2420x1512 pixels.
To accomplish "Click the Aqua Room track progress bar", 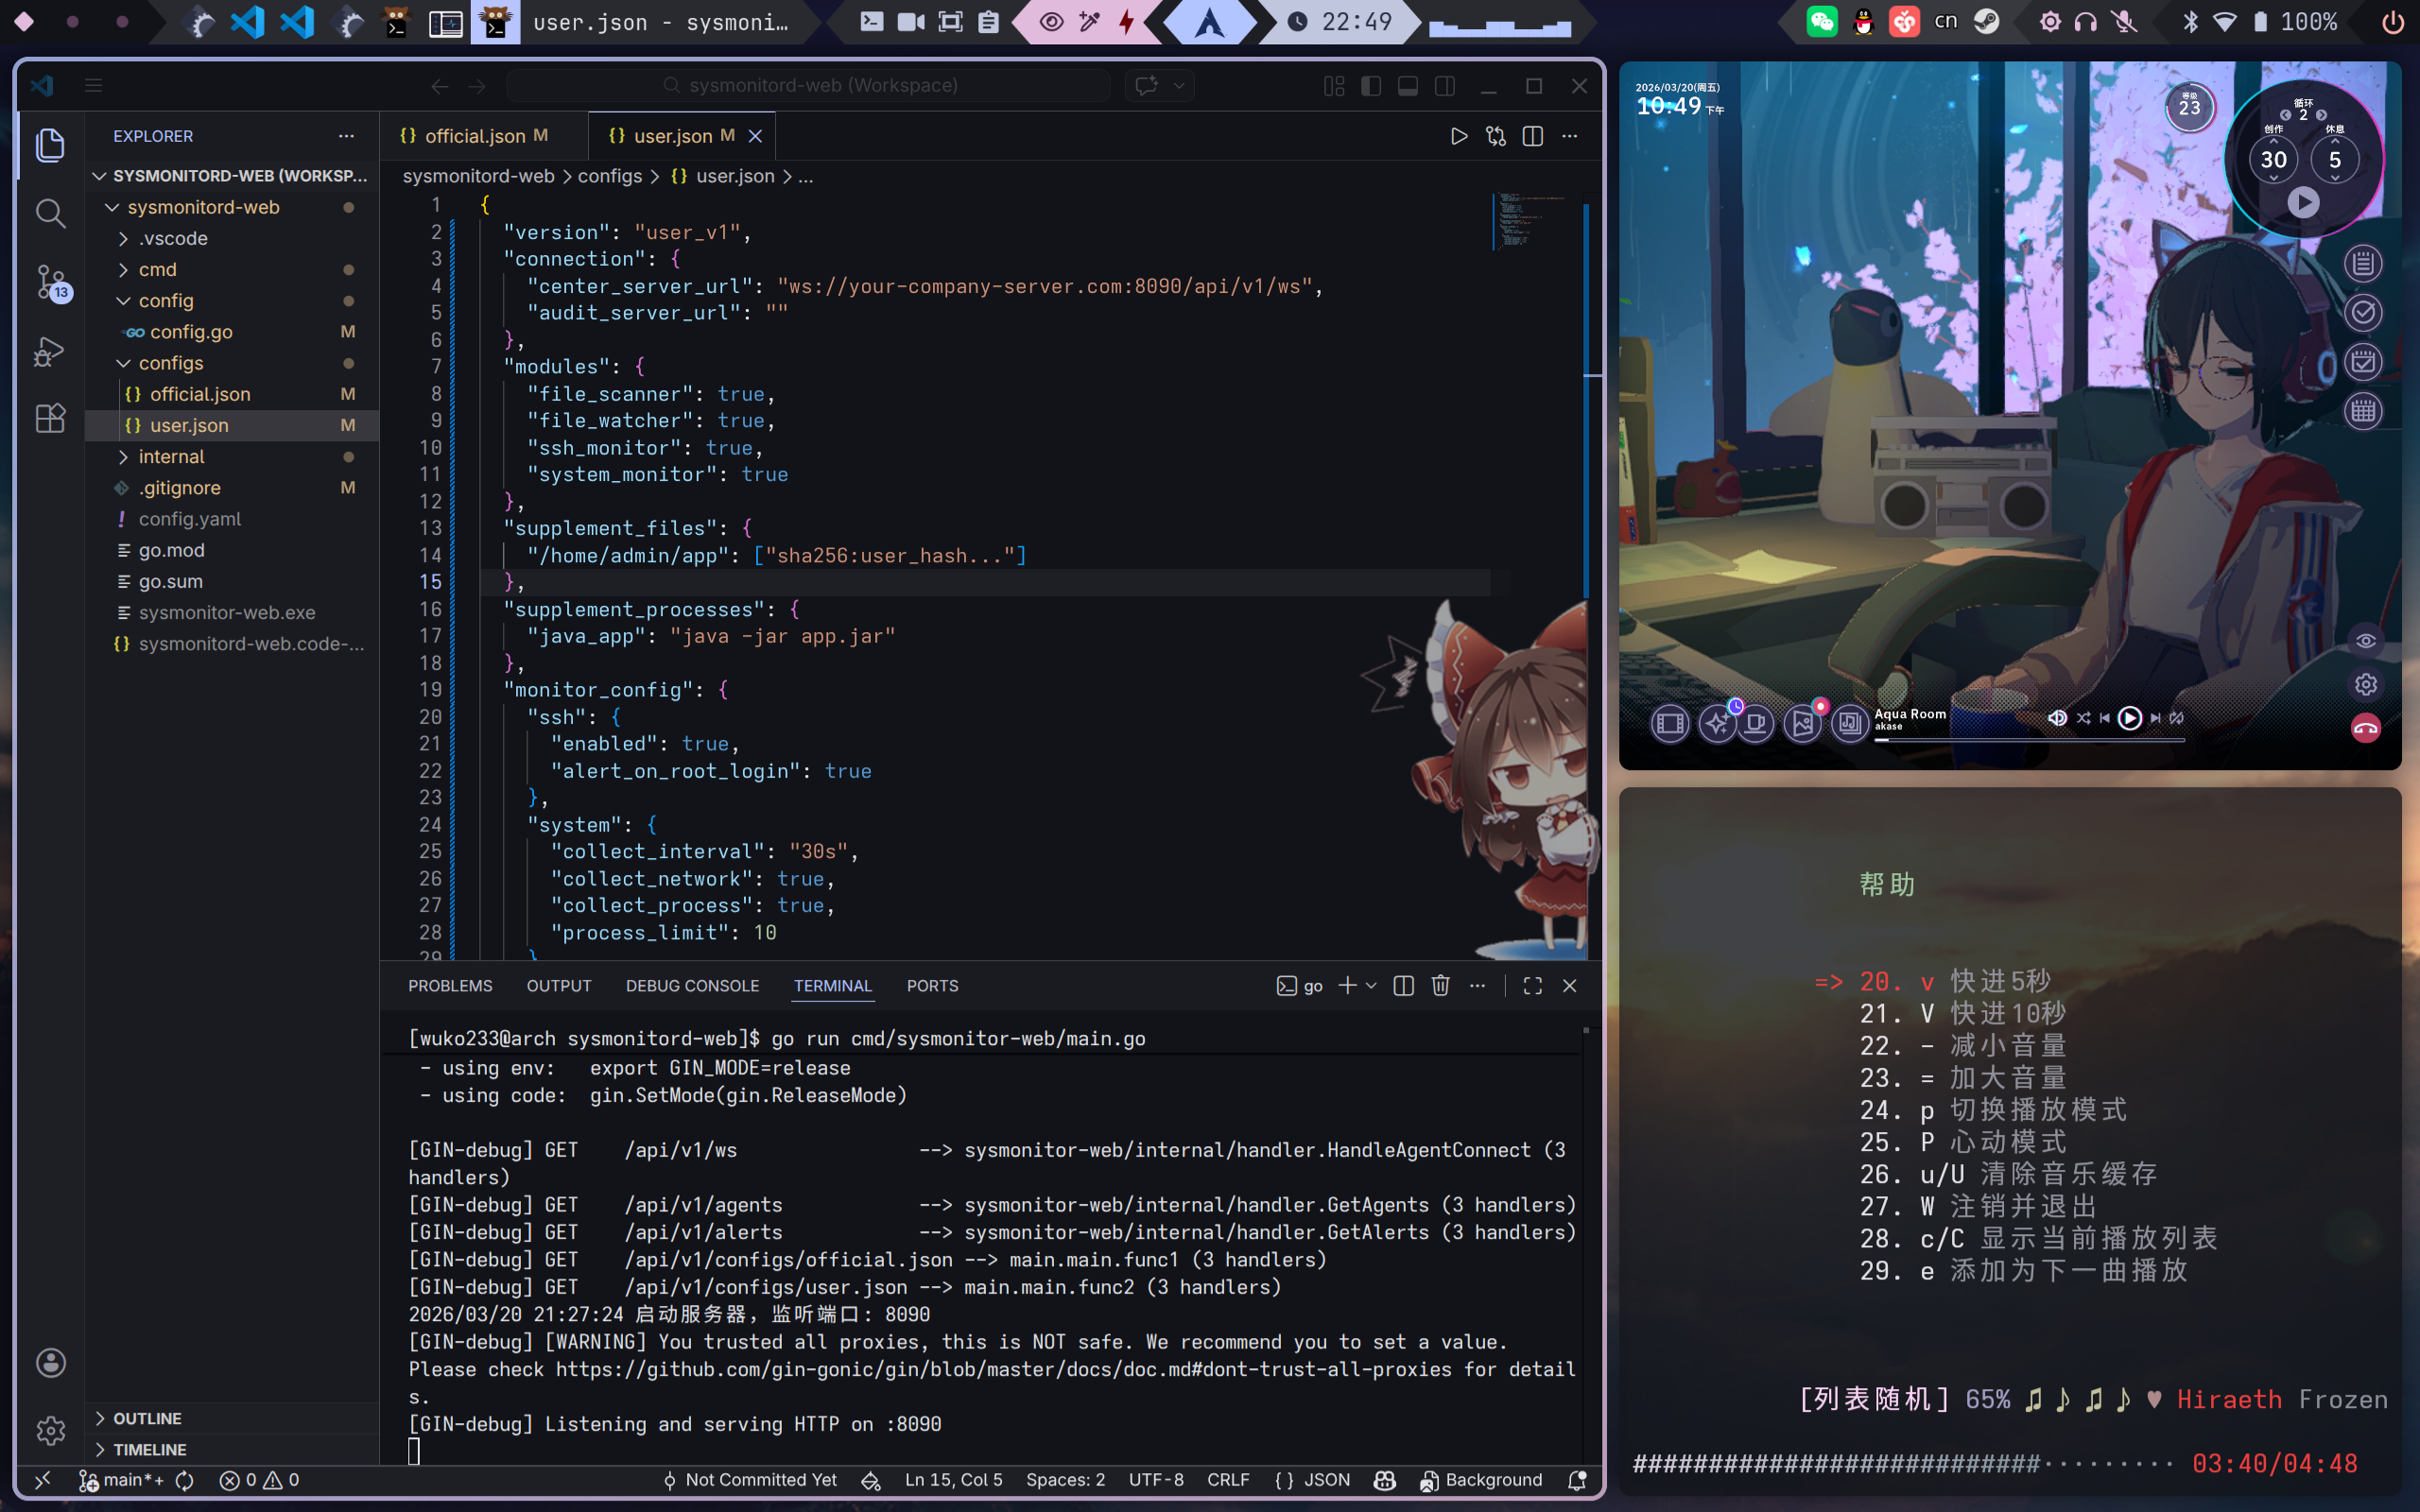I will pos(2030,740).
